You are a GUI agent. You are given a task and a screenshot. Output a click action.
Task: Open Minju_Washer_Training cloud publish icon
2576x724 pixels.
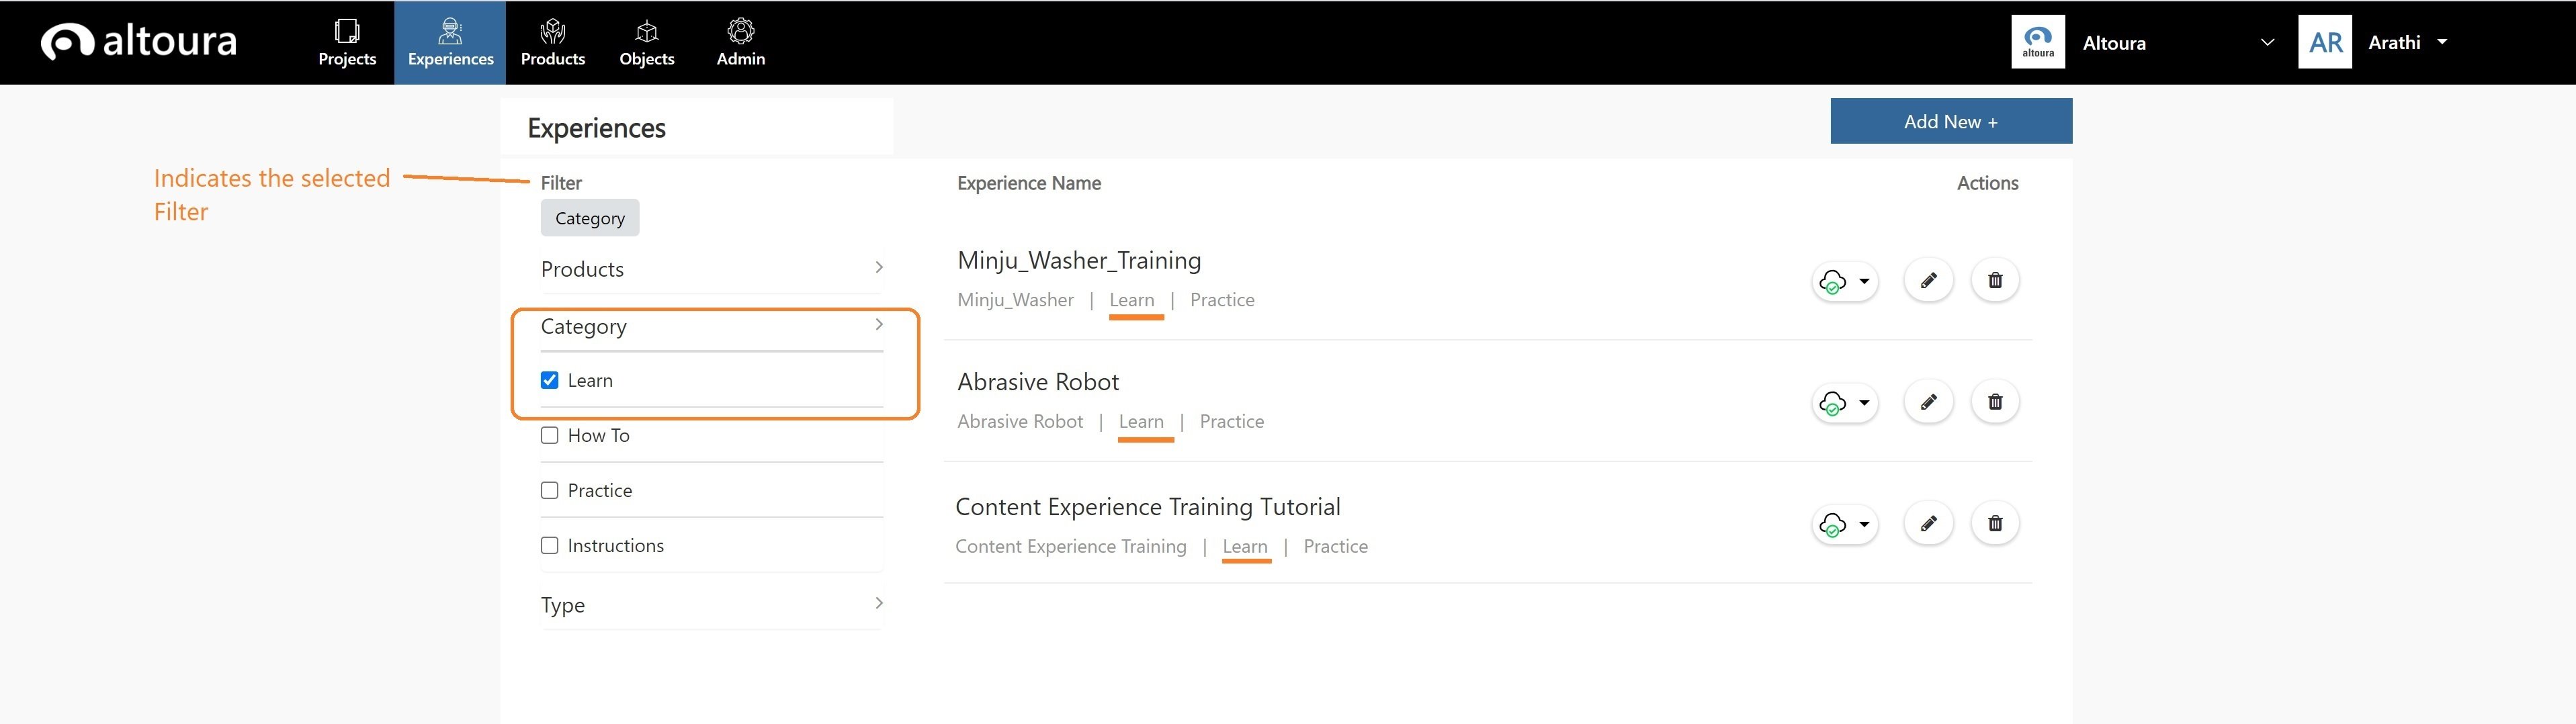tap(1832, 282)
